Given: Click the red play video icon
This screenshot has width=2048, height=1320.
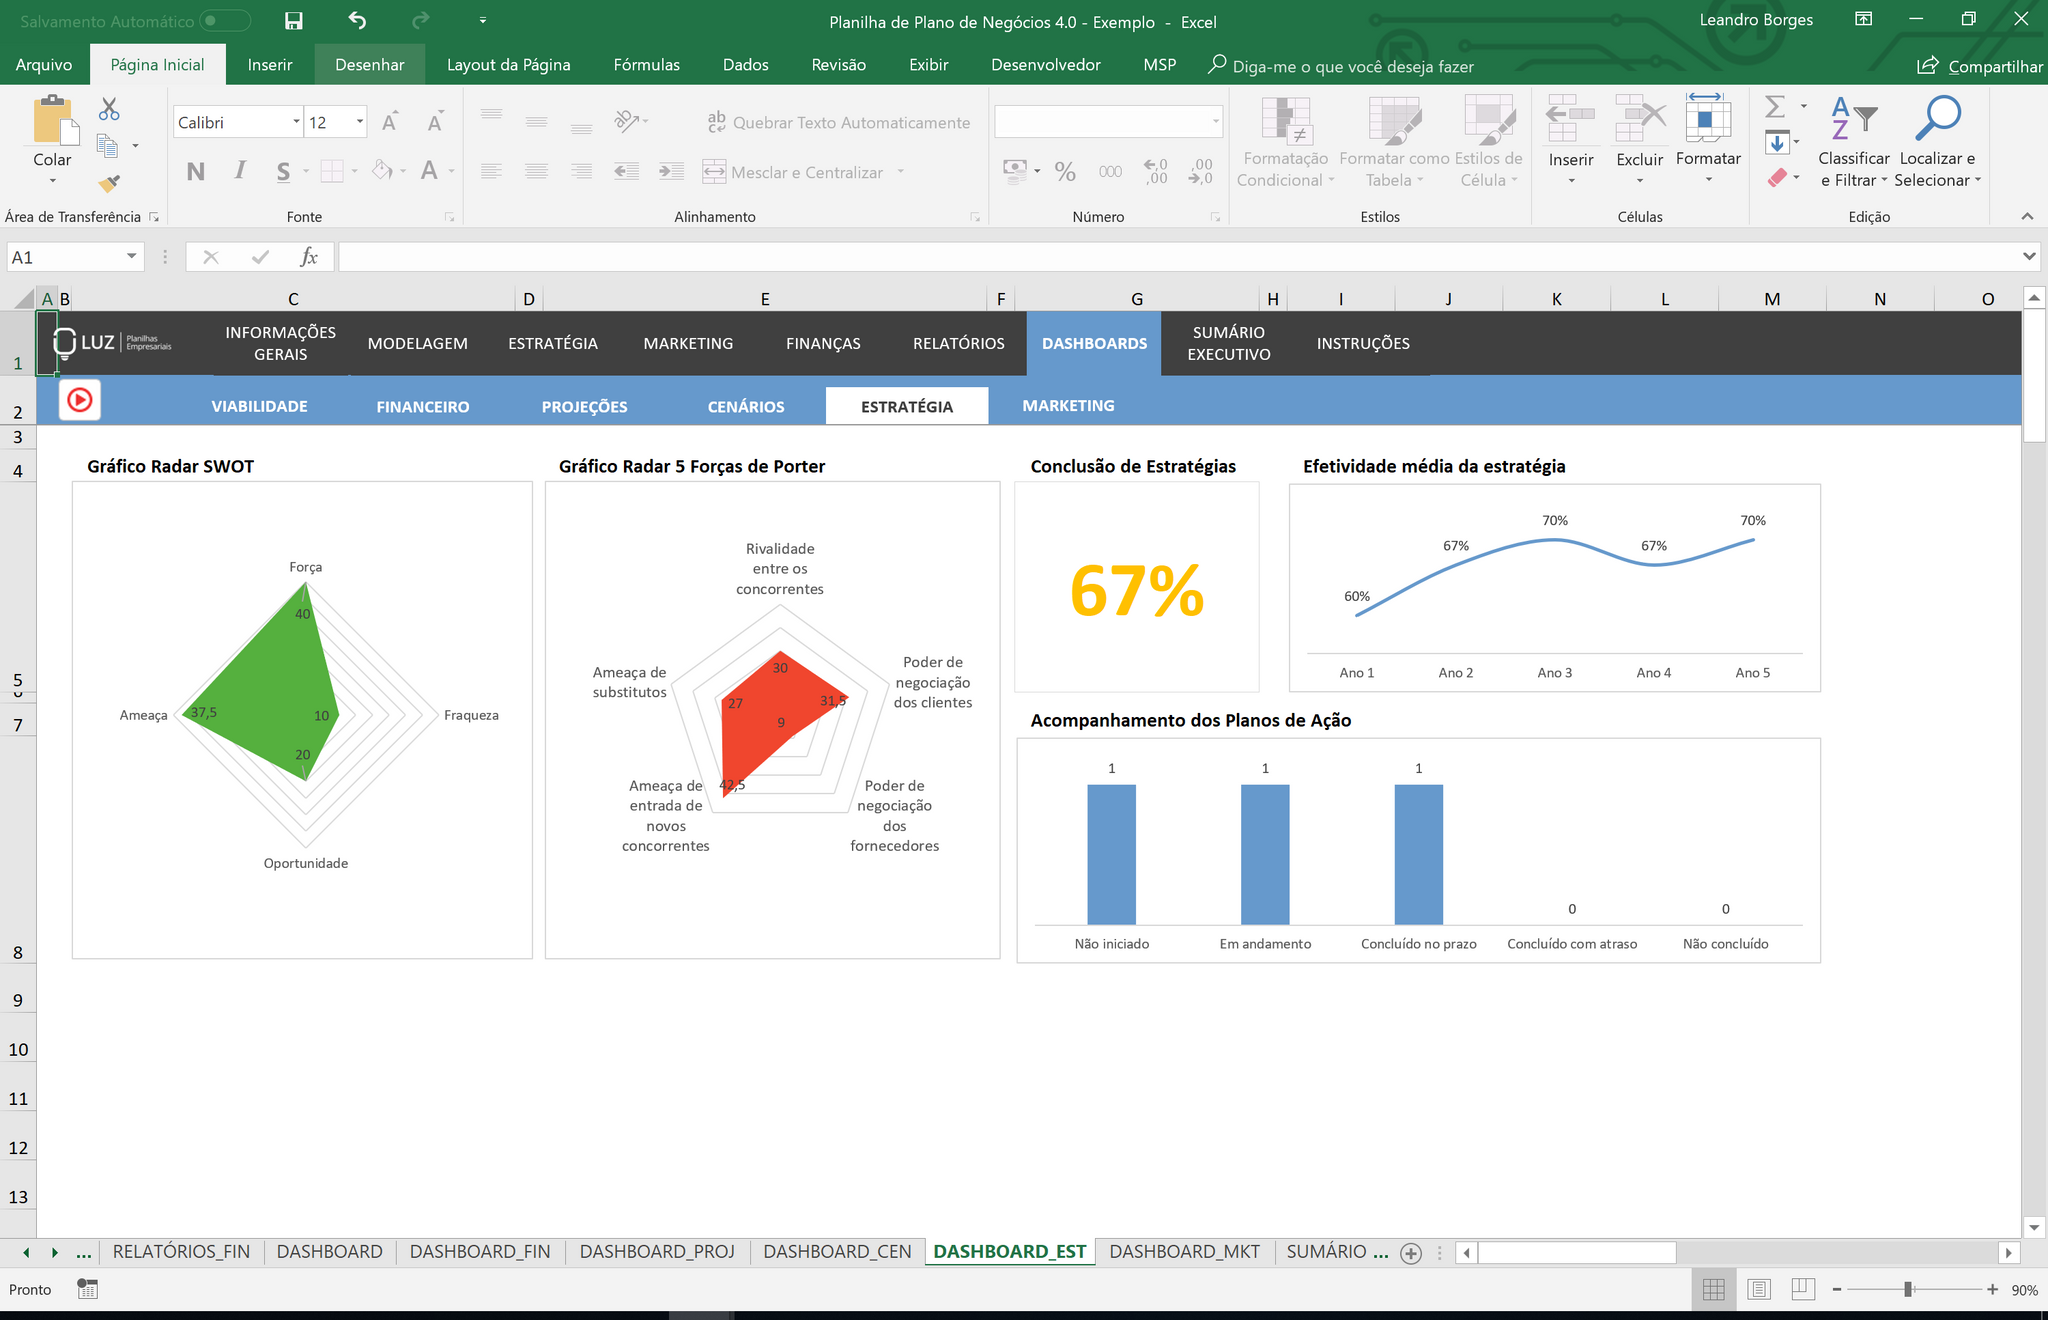Looking at the screenshot, I should [80, 401].
